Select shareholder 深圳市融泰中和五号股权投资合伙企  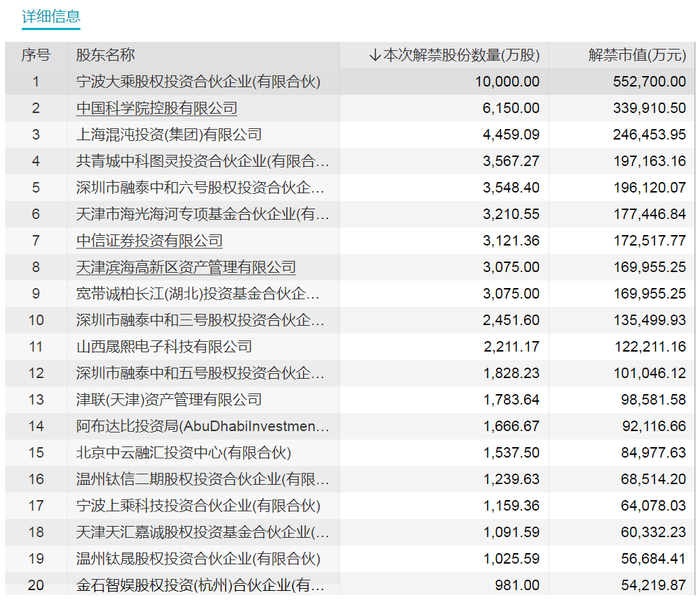click(x=200, y=373)
